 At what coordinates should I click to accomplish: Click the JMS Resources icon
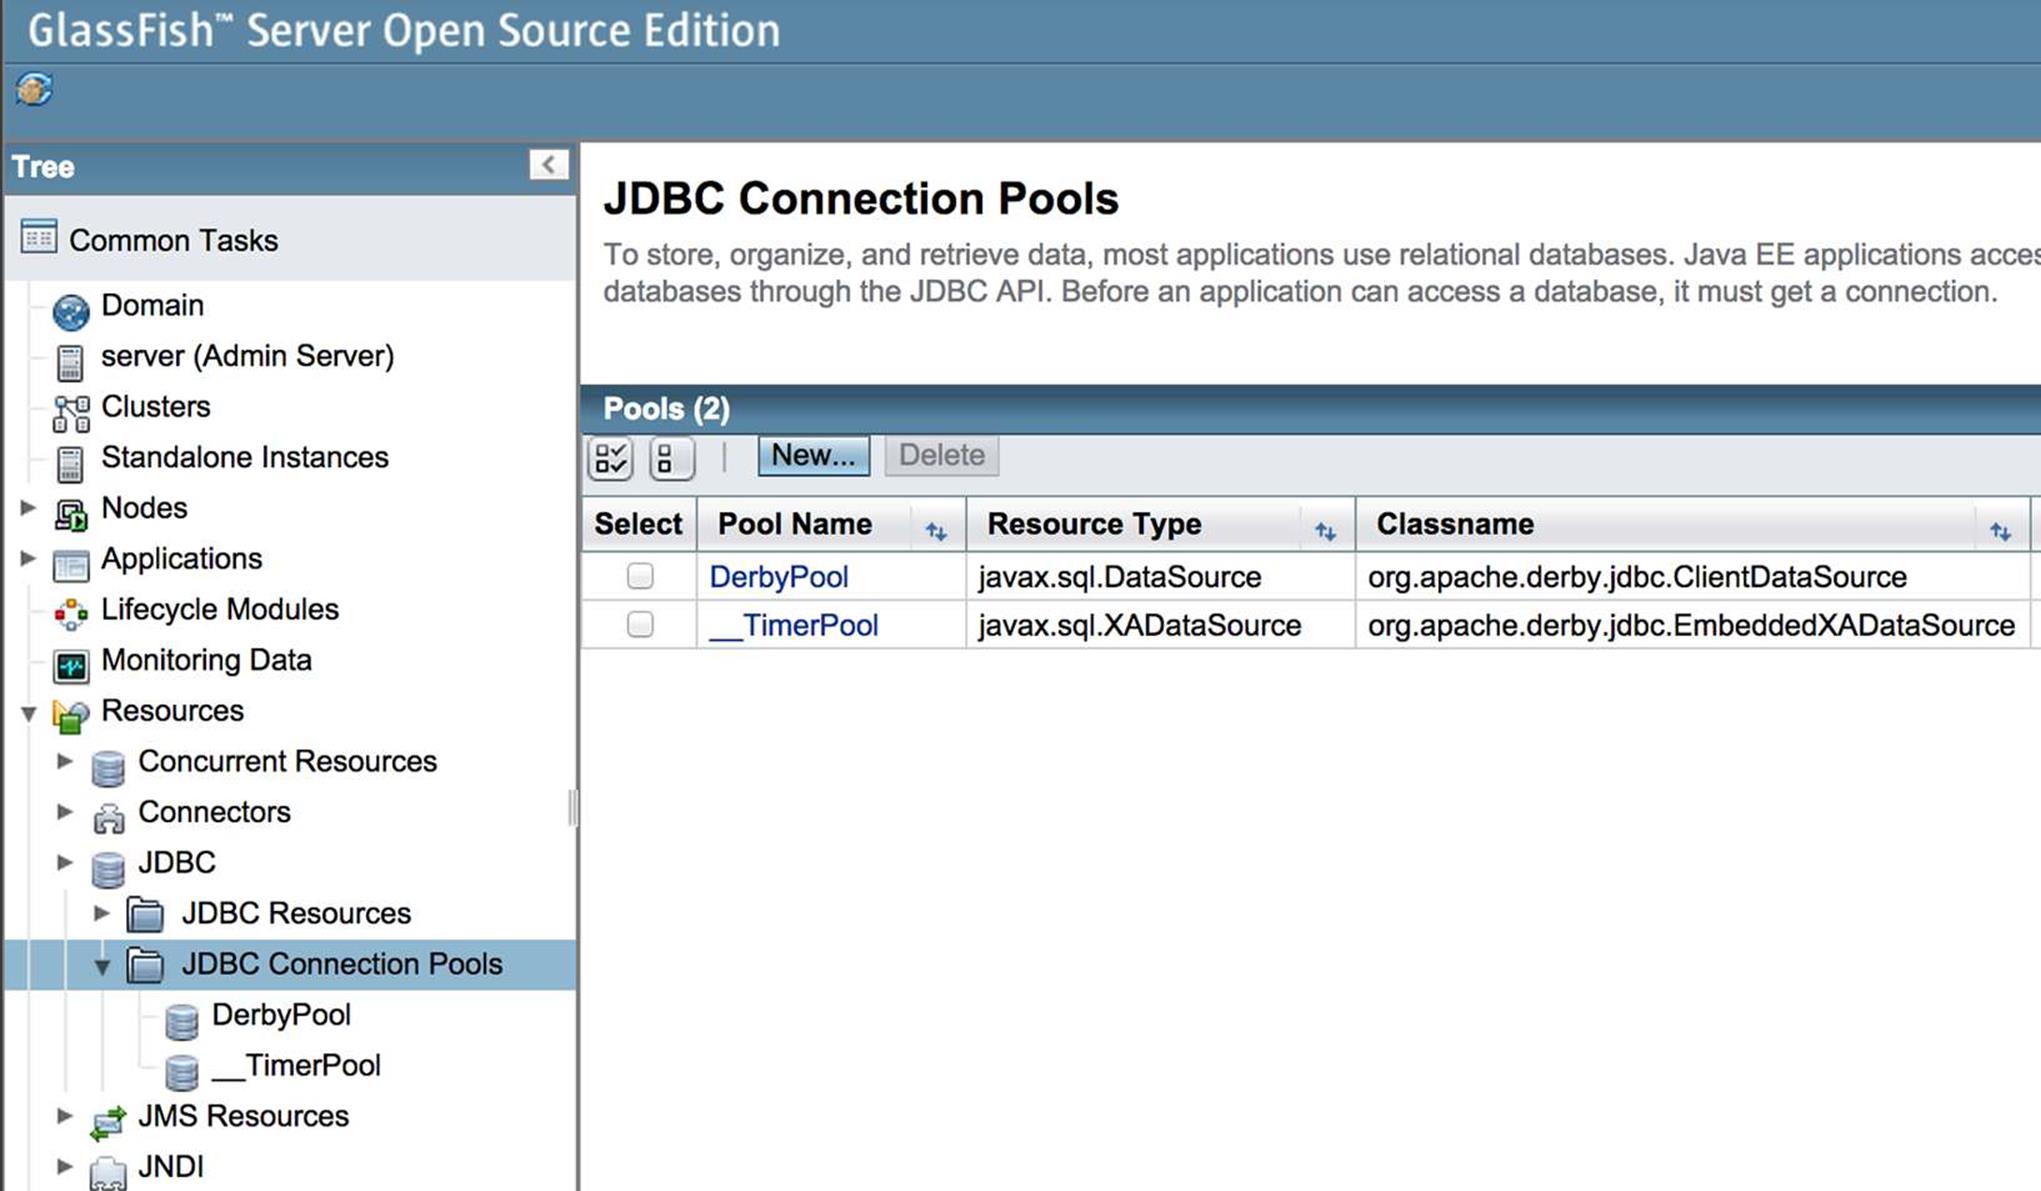tap(108, 1122)
